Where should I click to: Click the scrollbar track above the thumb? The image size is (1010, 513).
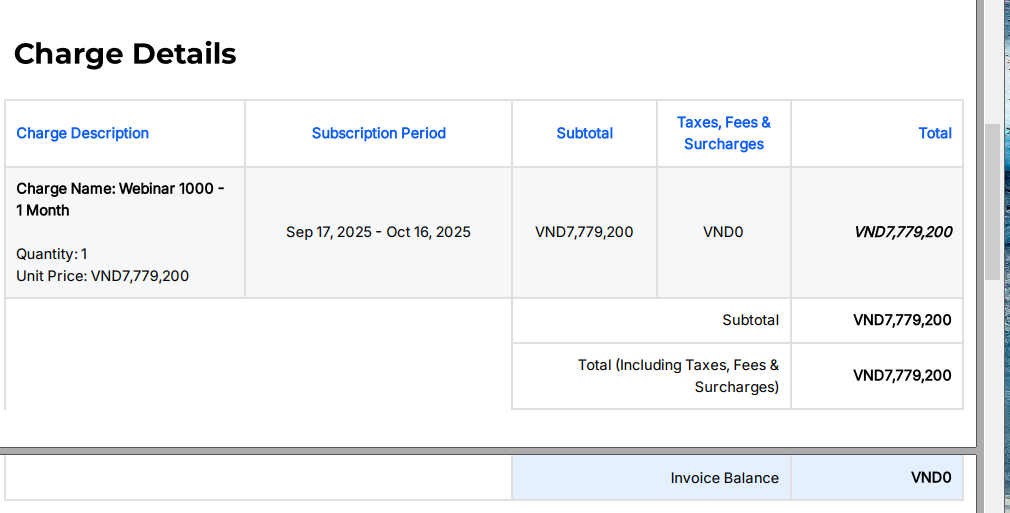(x=991, y=60)
